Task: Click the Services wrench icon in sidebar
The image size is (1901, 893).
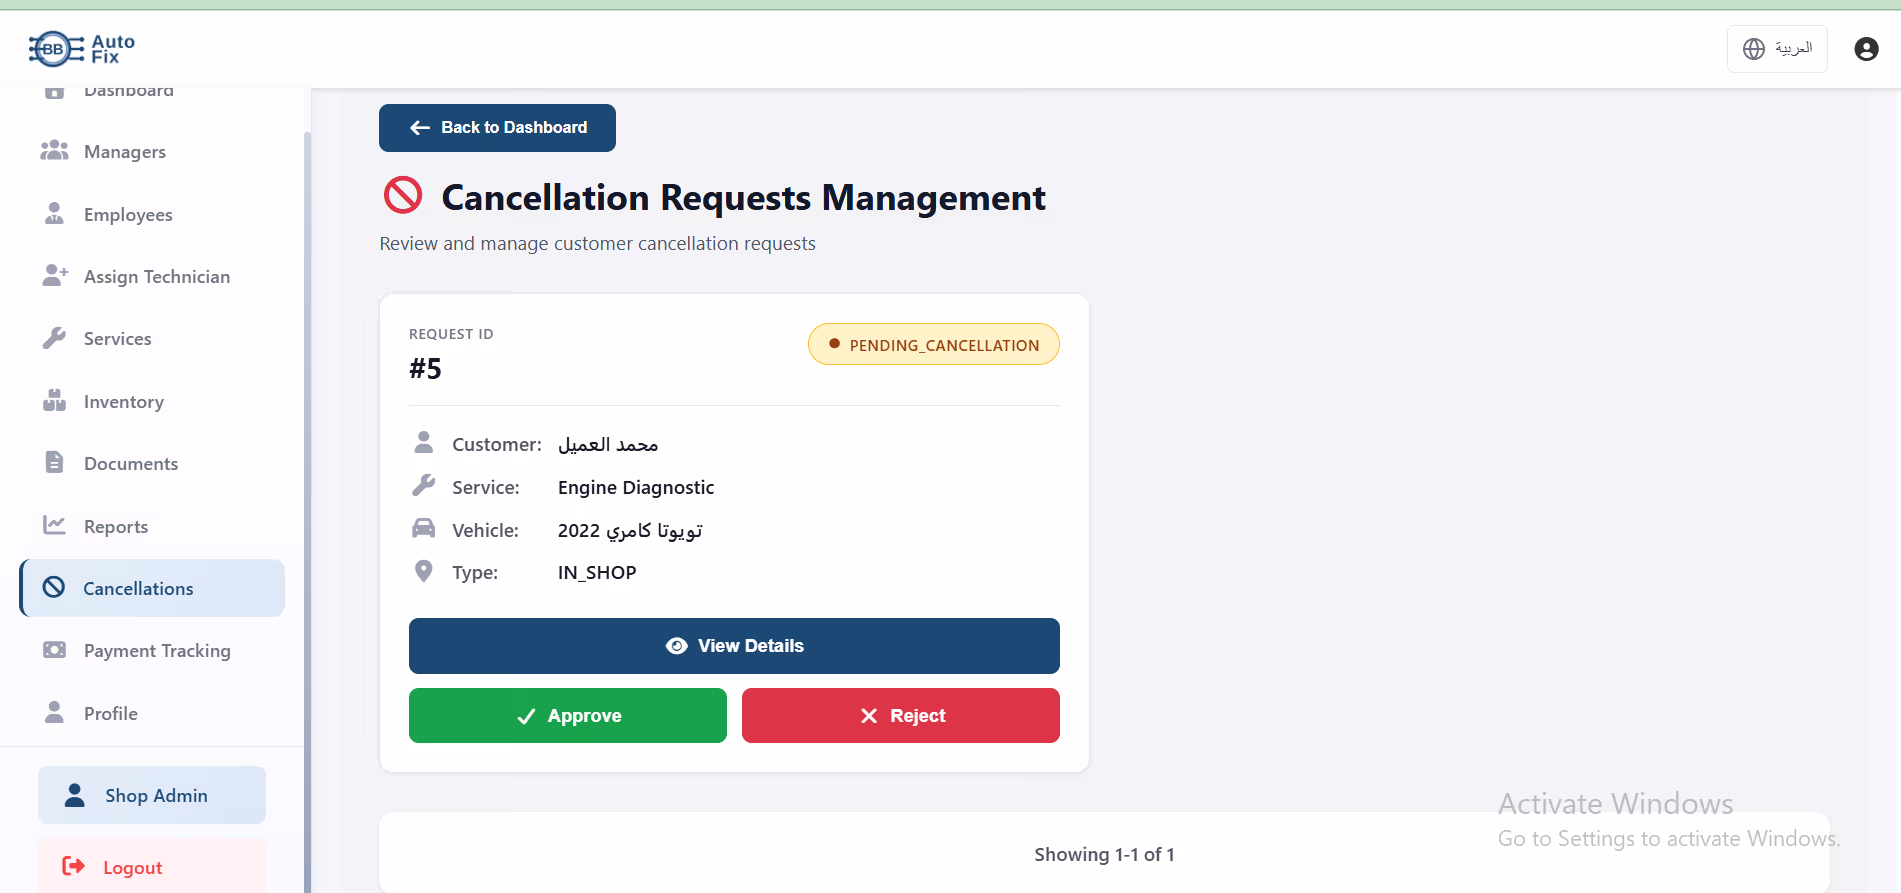Action: tap(54, 338)
